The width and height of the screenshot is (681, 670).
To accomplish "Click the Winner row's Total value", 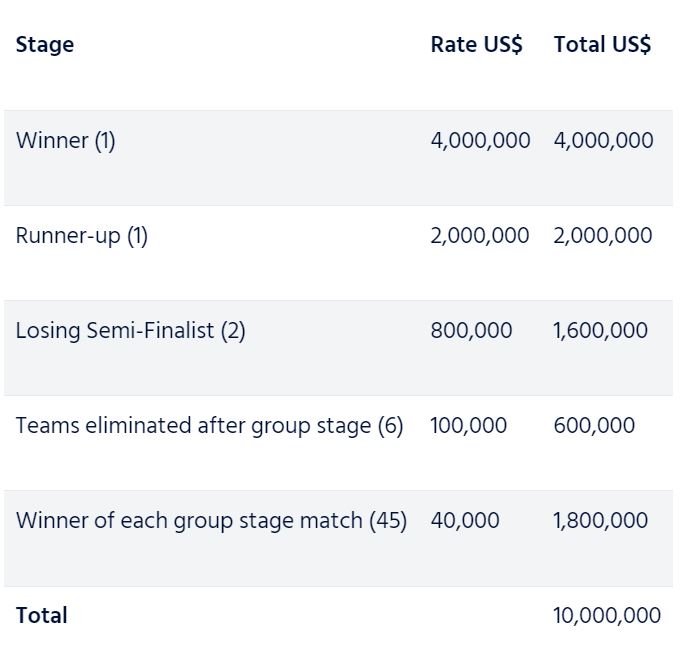I will pyautogui.click(x=603, y=141).
